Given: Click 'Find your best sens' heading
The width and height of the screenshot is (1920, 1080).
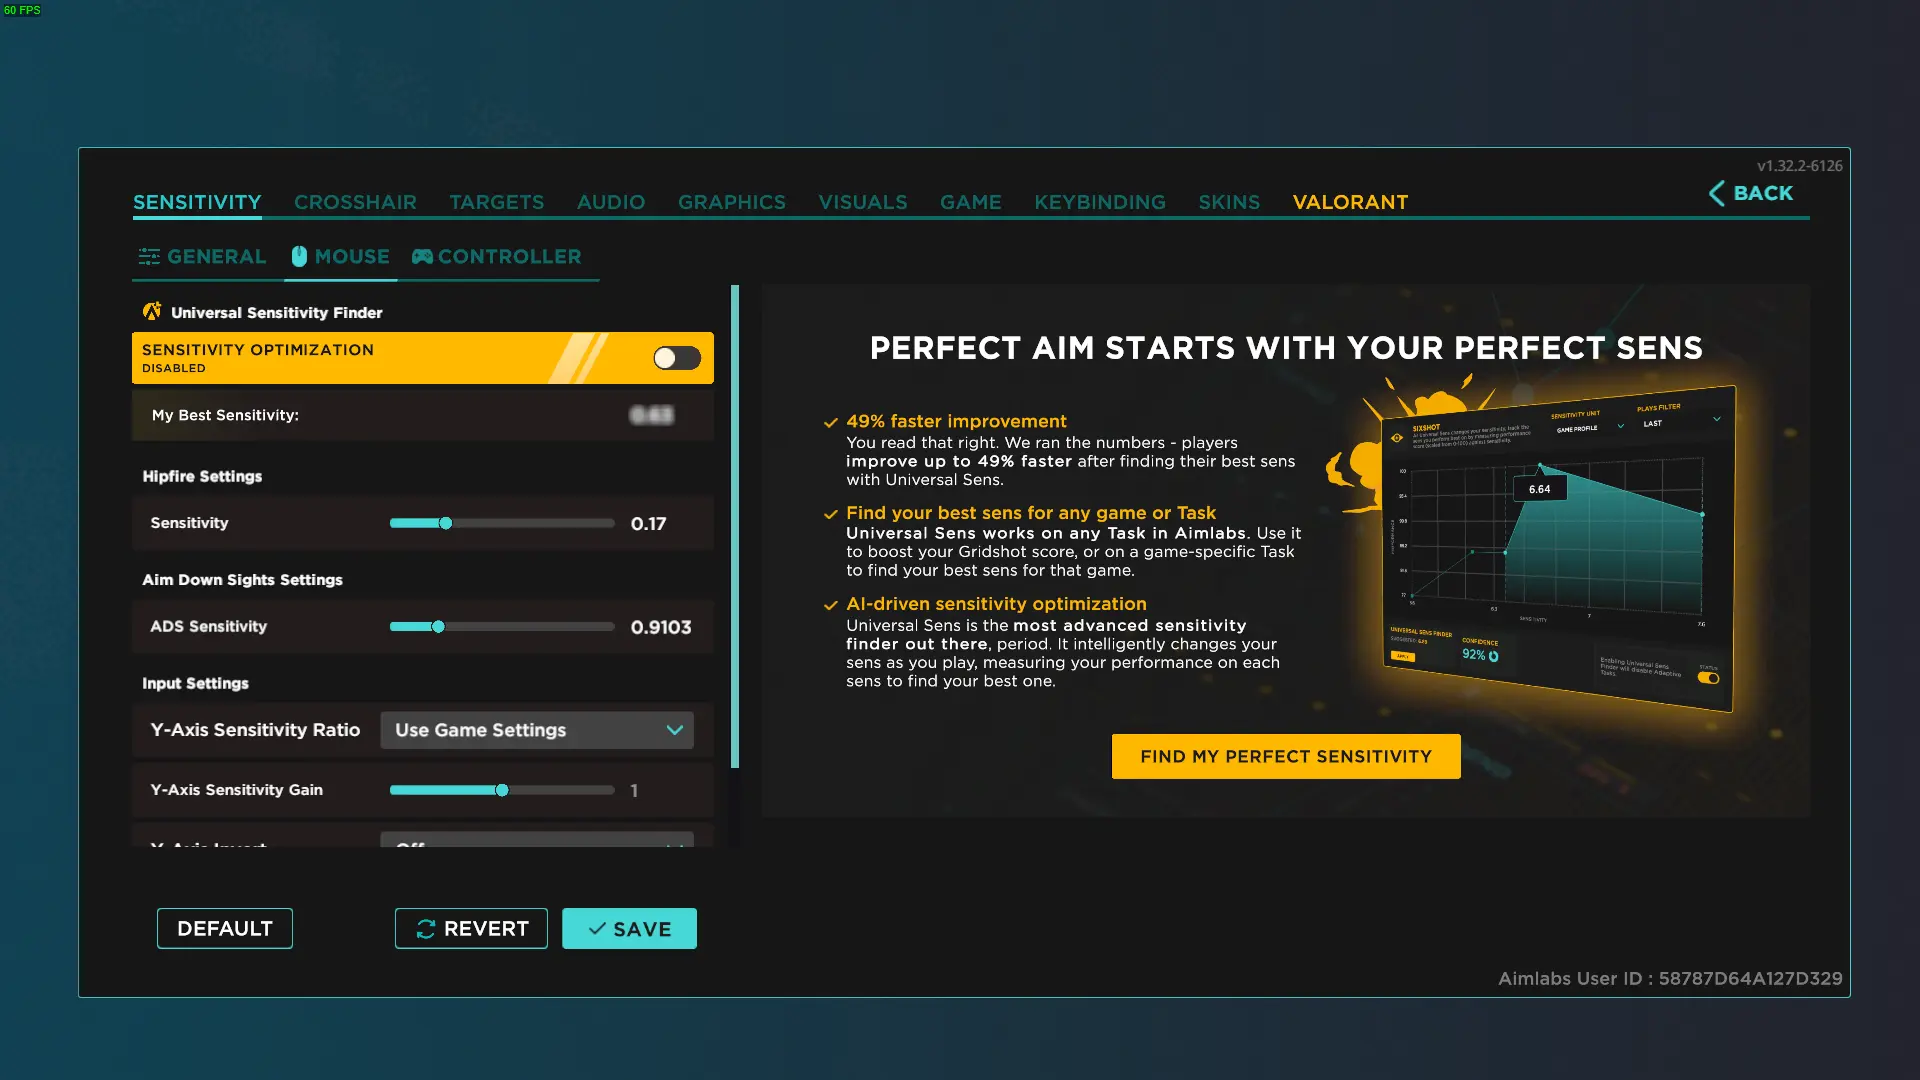Looking at the screenshot, I should point(1031,513).
